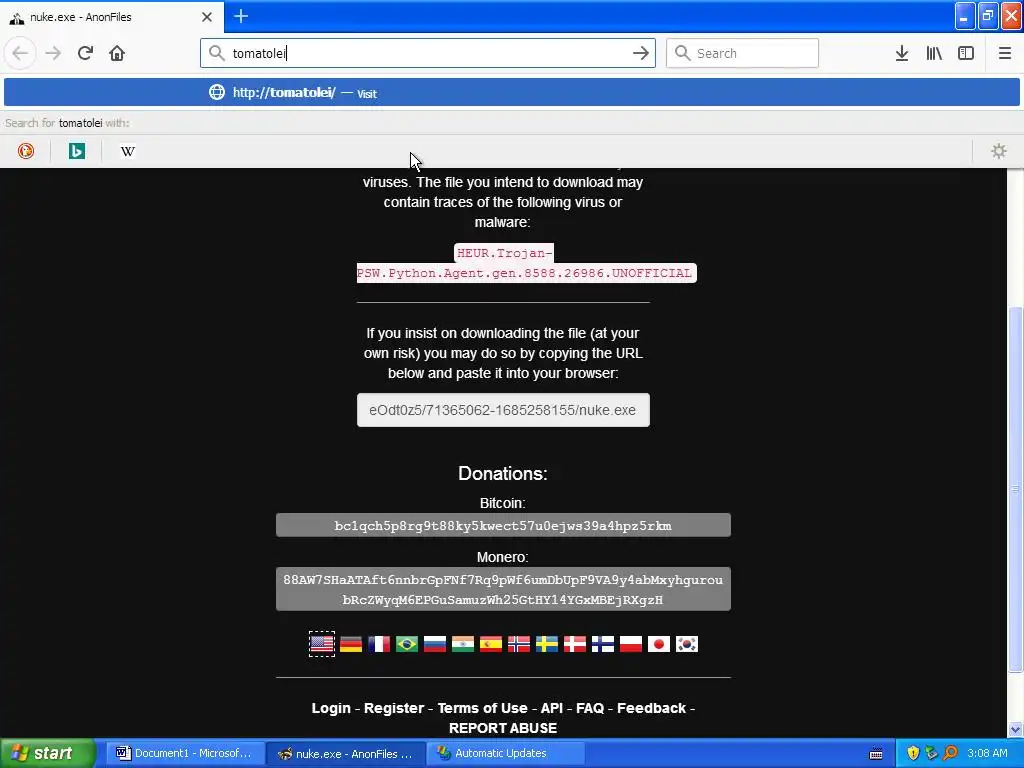The image size is (1024, 768).
Task: Switch to Document1 - Microsoft Word taskbar item
Action: (x=184, y=753)
